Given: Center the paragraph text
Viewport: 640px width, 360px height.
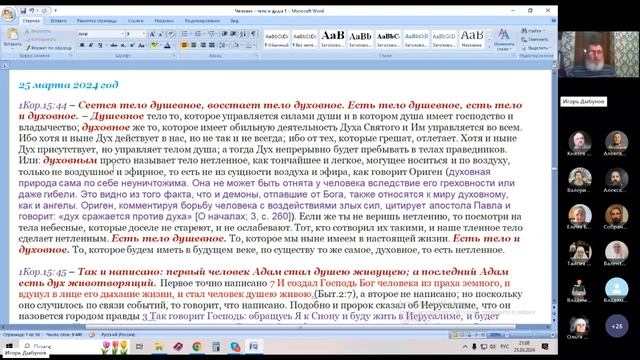Looking at the screenshot, I should pos(193,45).
